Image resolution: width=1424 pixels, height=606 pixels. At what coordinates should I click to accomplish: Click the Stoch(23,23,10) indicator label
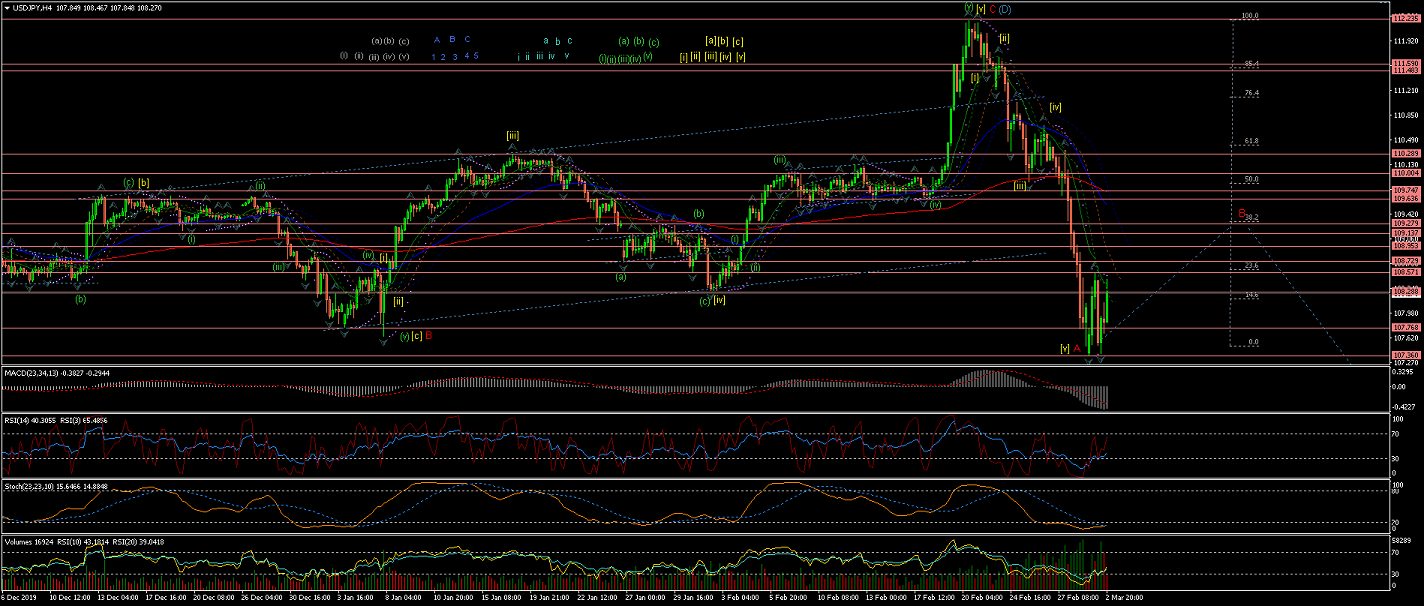point(30,484)
